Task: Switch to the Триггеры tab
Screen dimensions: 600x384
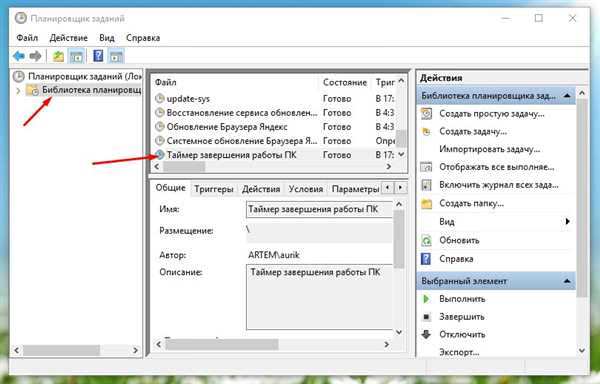Action: click(x=214, y=189)
